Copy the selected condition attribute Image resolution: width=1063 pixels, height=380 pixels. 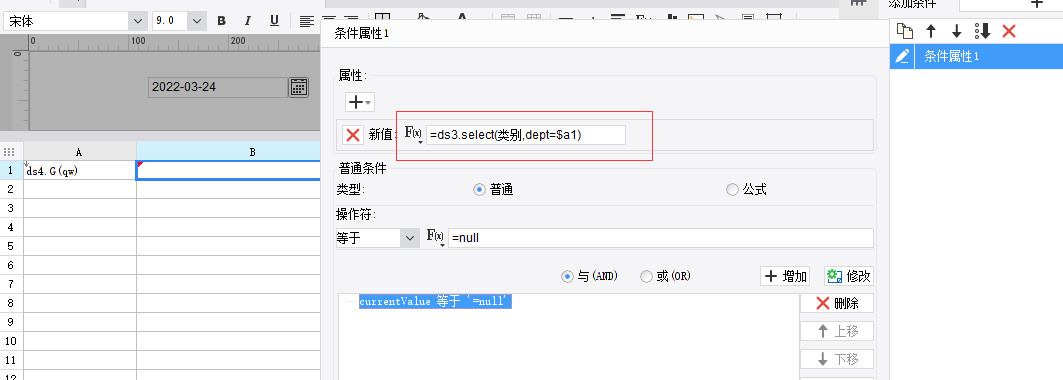click(x=904, y=30)
